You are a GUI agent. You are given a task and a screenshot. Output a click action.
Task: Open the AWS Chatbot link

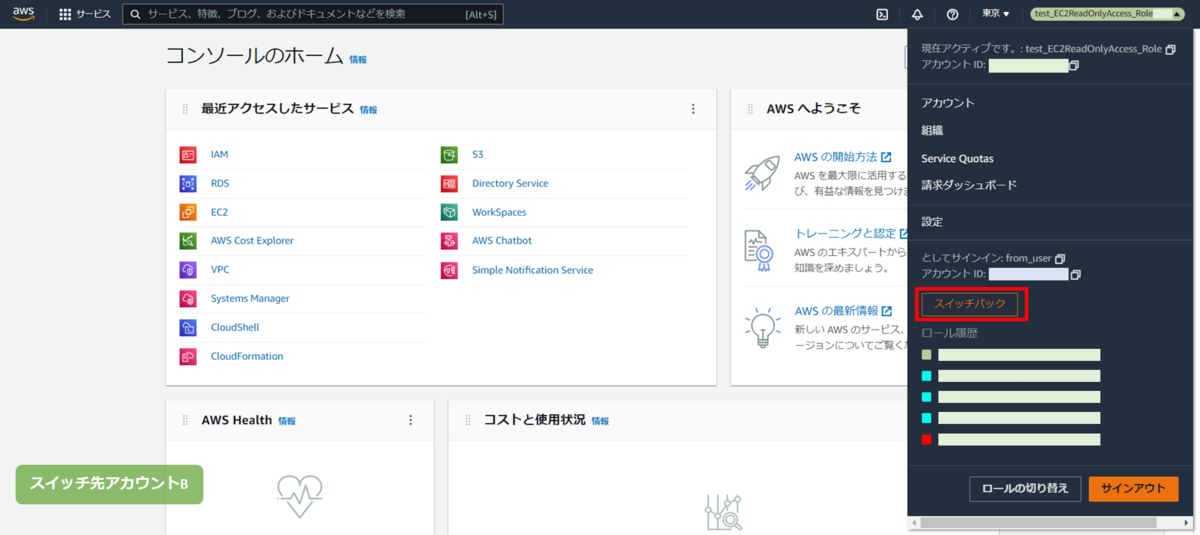[x=502, y=241]
